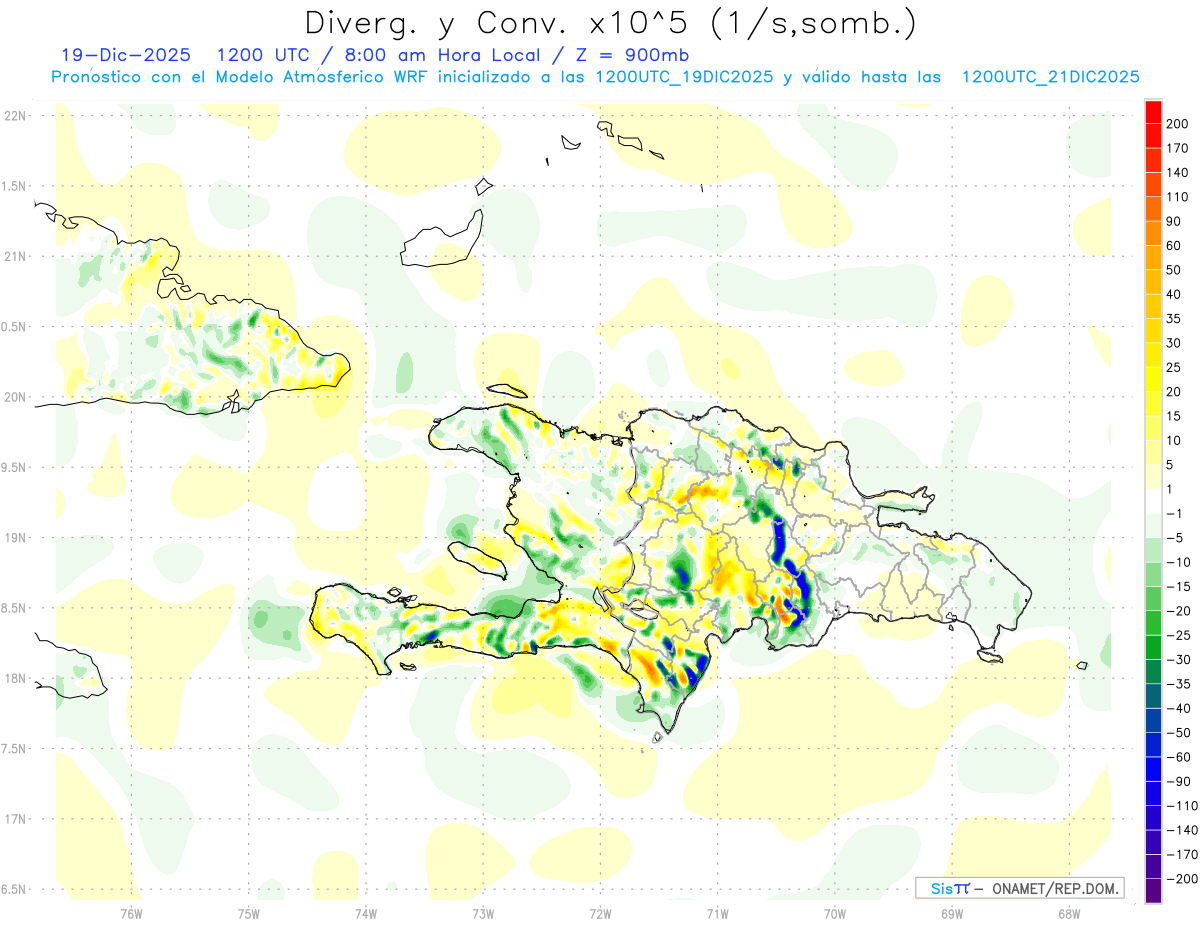The width and height of the screenshot is (1200, 927).
Task: Click the '74W' longitude label
Action: [365, 913]
